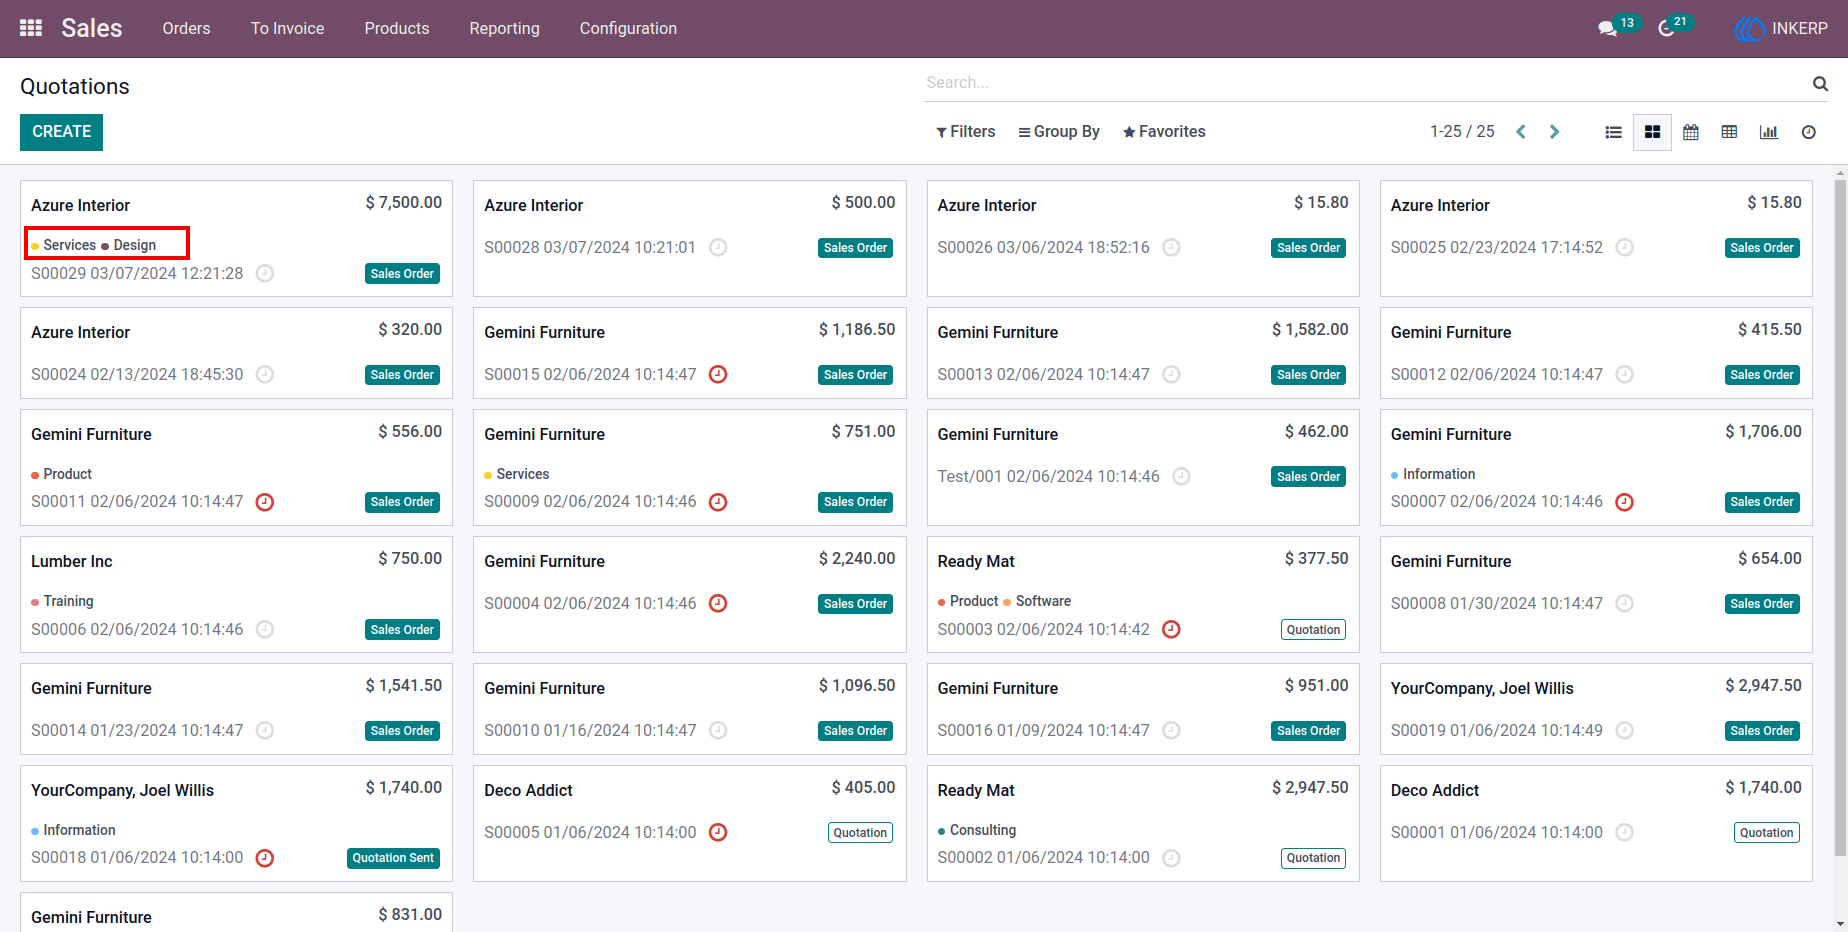Click red activity clock on S00011 card
This screenshot has width=1848, height=932.
point(265,502)
